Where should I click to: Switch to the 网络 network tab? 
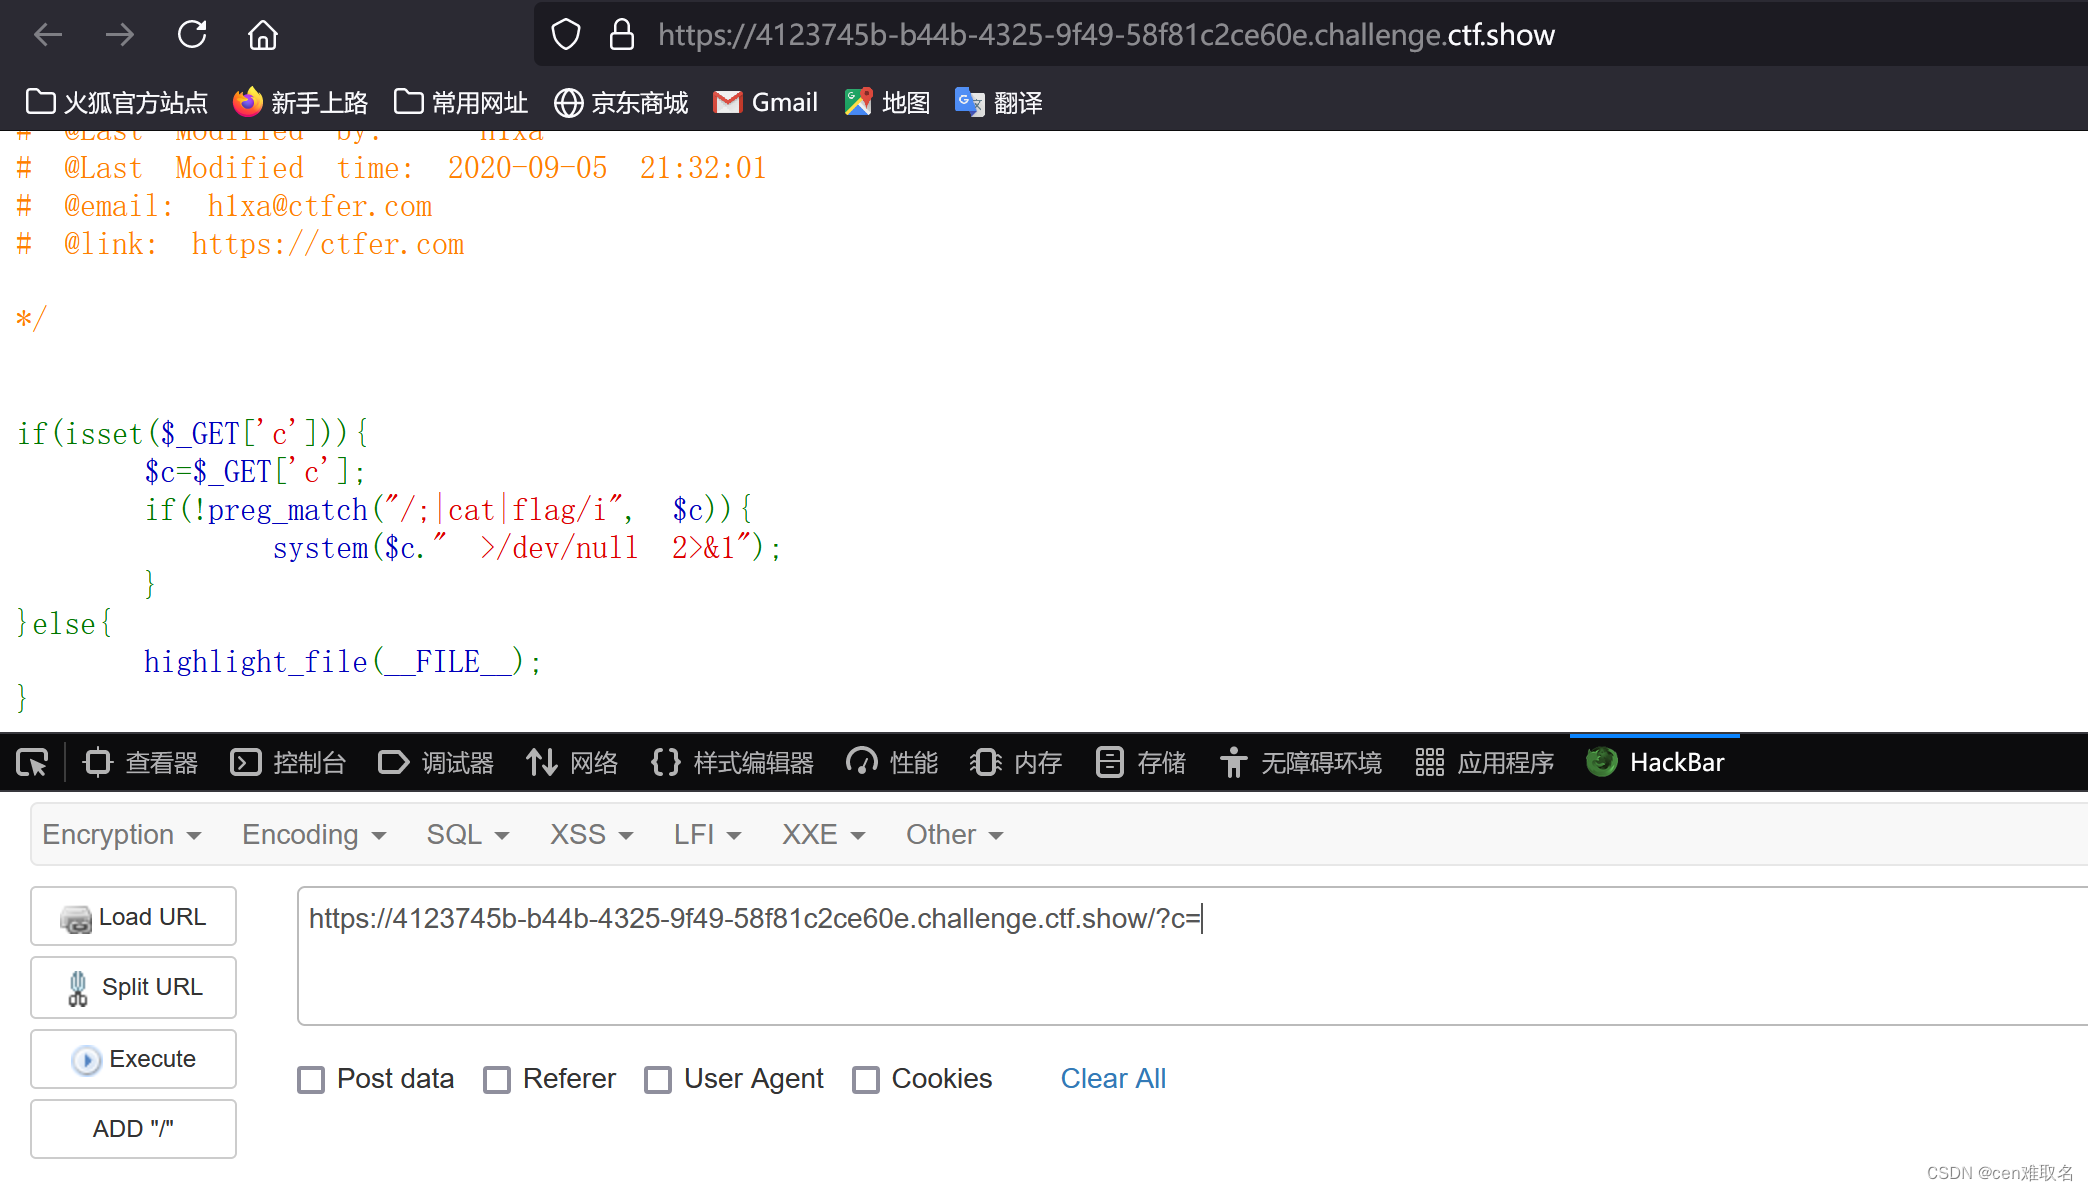(x=573, y=763)
